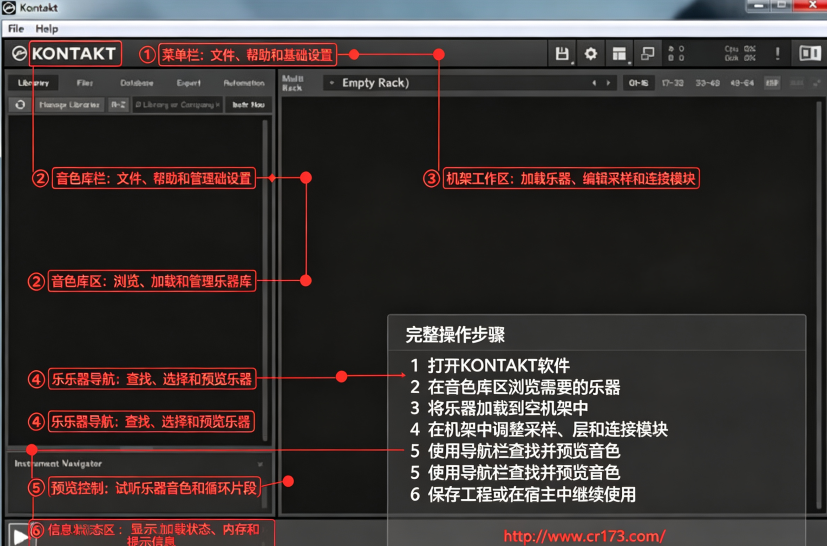Hit the exclamation mark panic button
The image size is (827, 546).
[777, 53]
